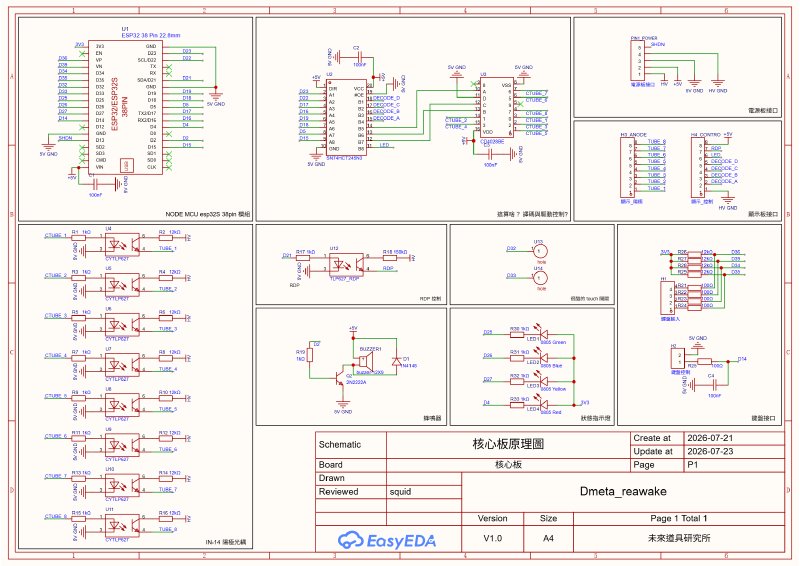Click the D25 net label at LED1 resistor

(488, 332)
